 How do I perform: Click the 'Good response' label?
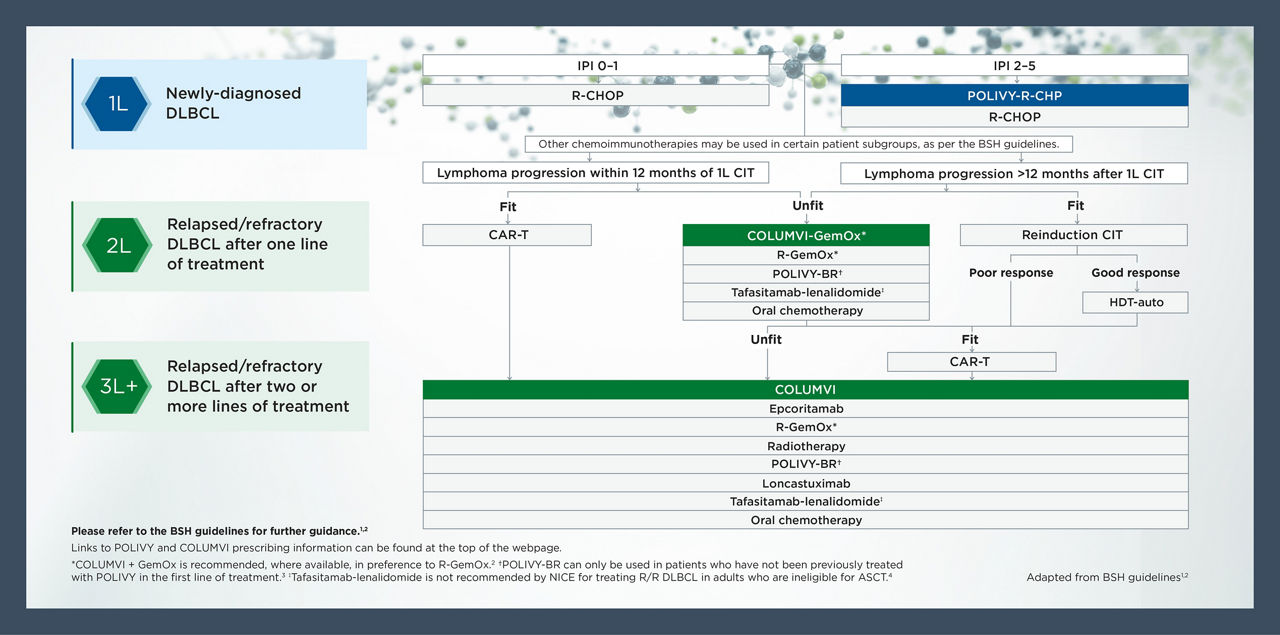pos(1135,273)
